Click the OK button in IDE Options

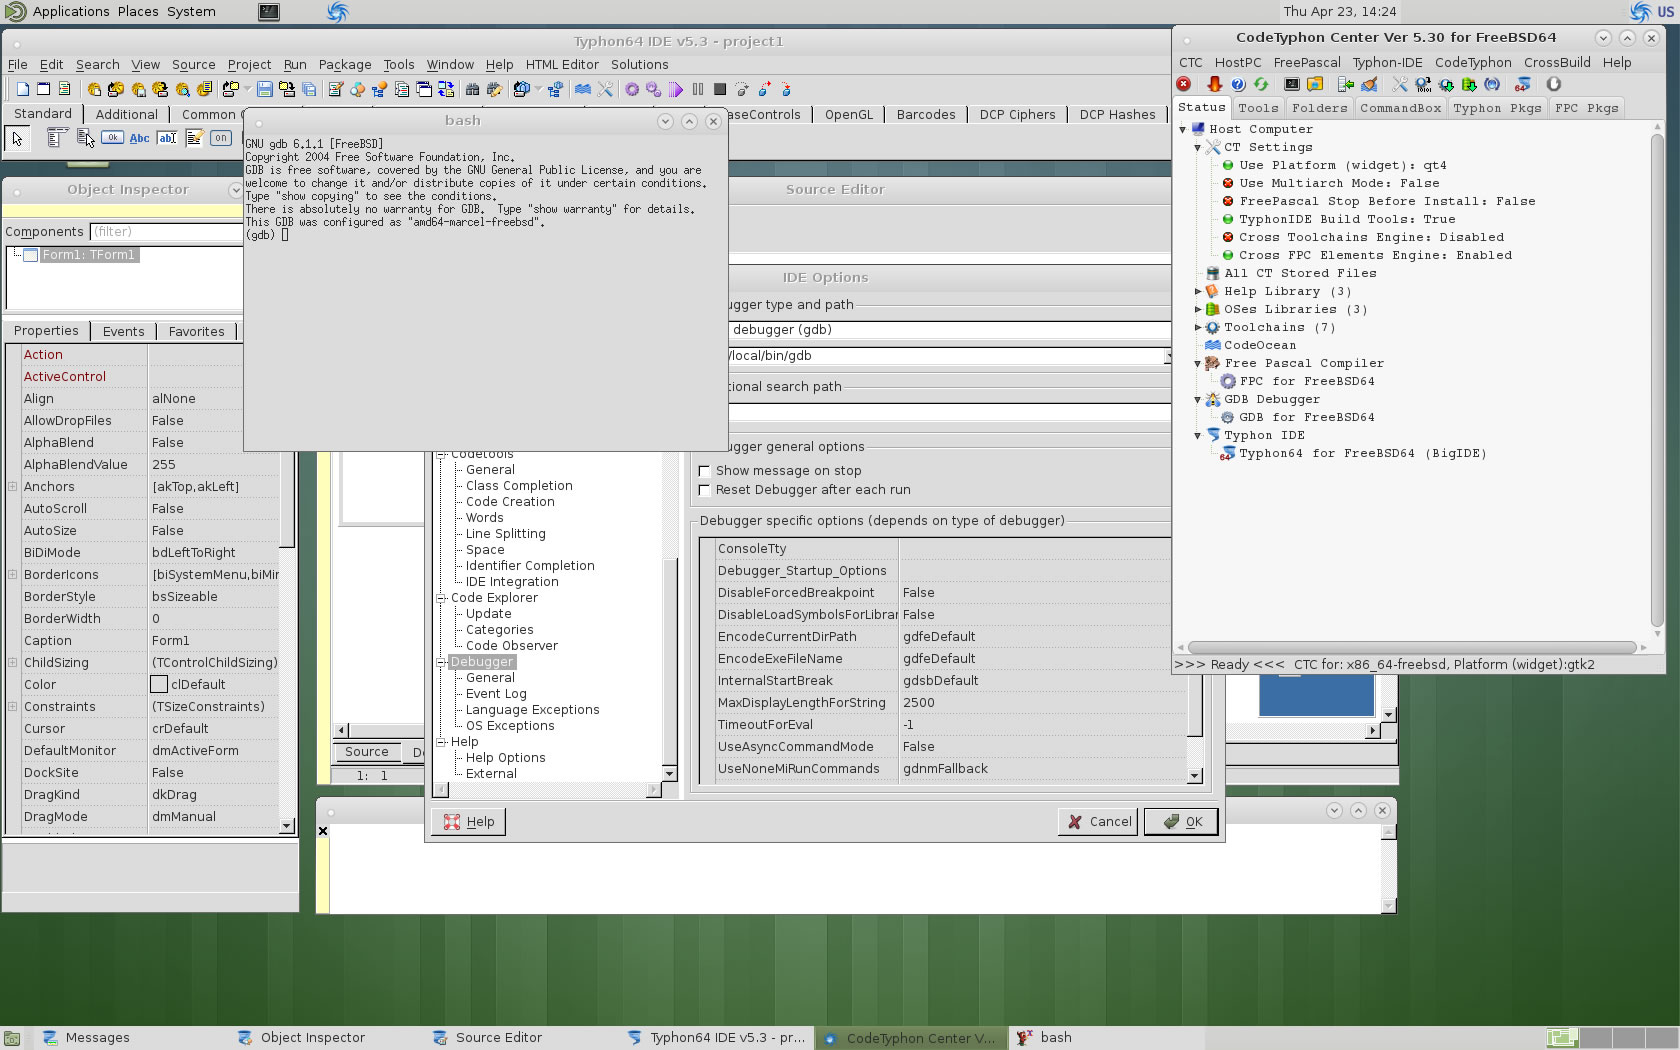pos(1182,822)
